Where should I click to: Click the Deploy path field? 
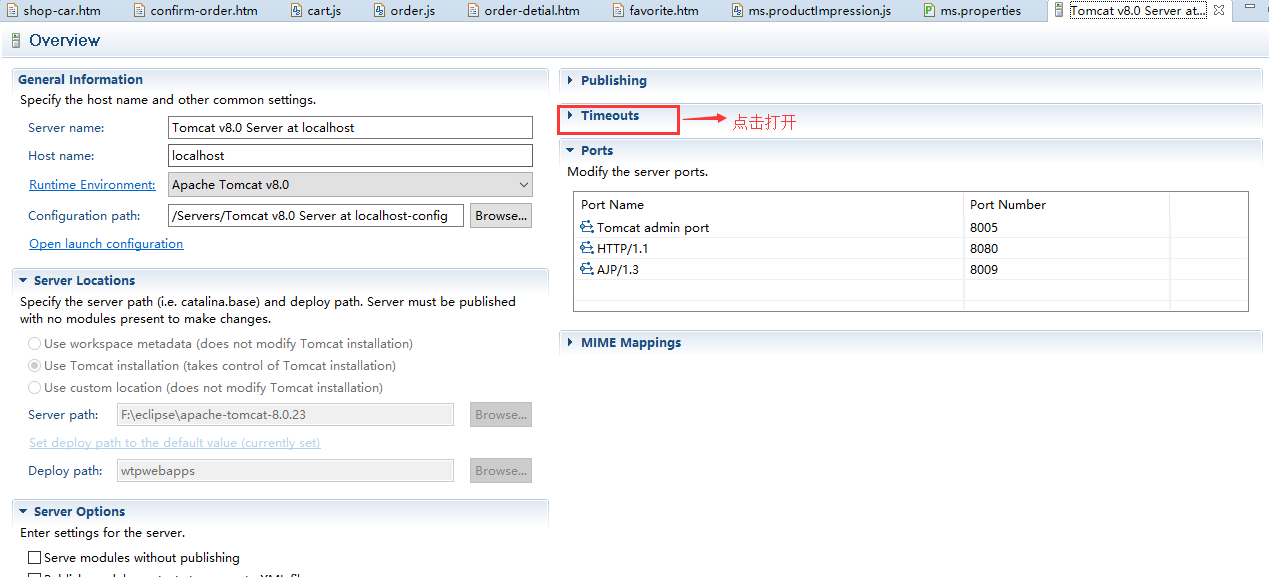[x=284, y=470]
